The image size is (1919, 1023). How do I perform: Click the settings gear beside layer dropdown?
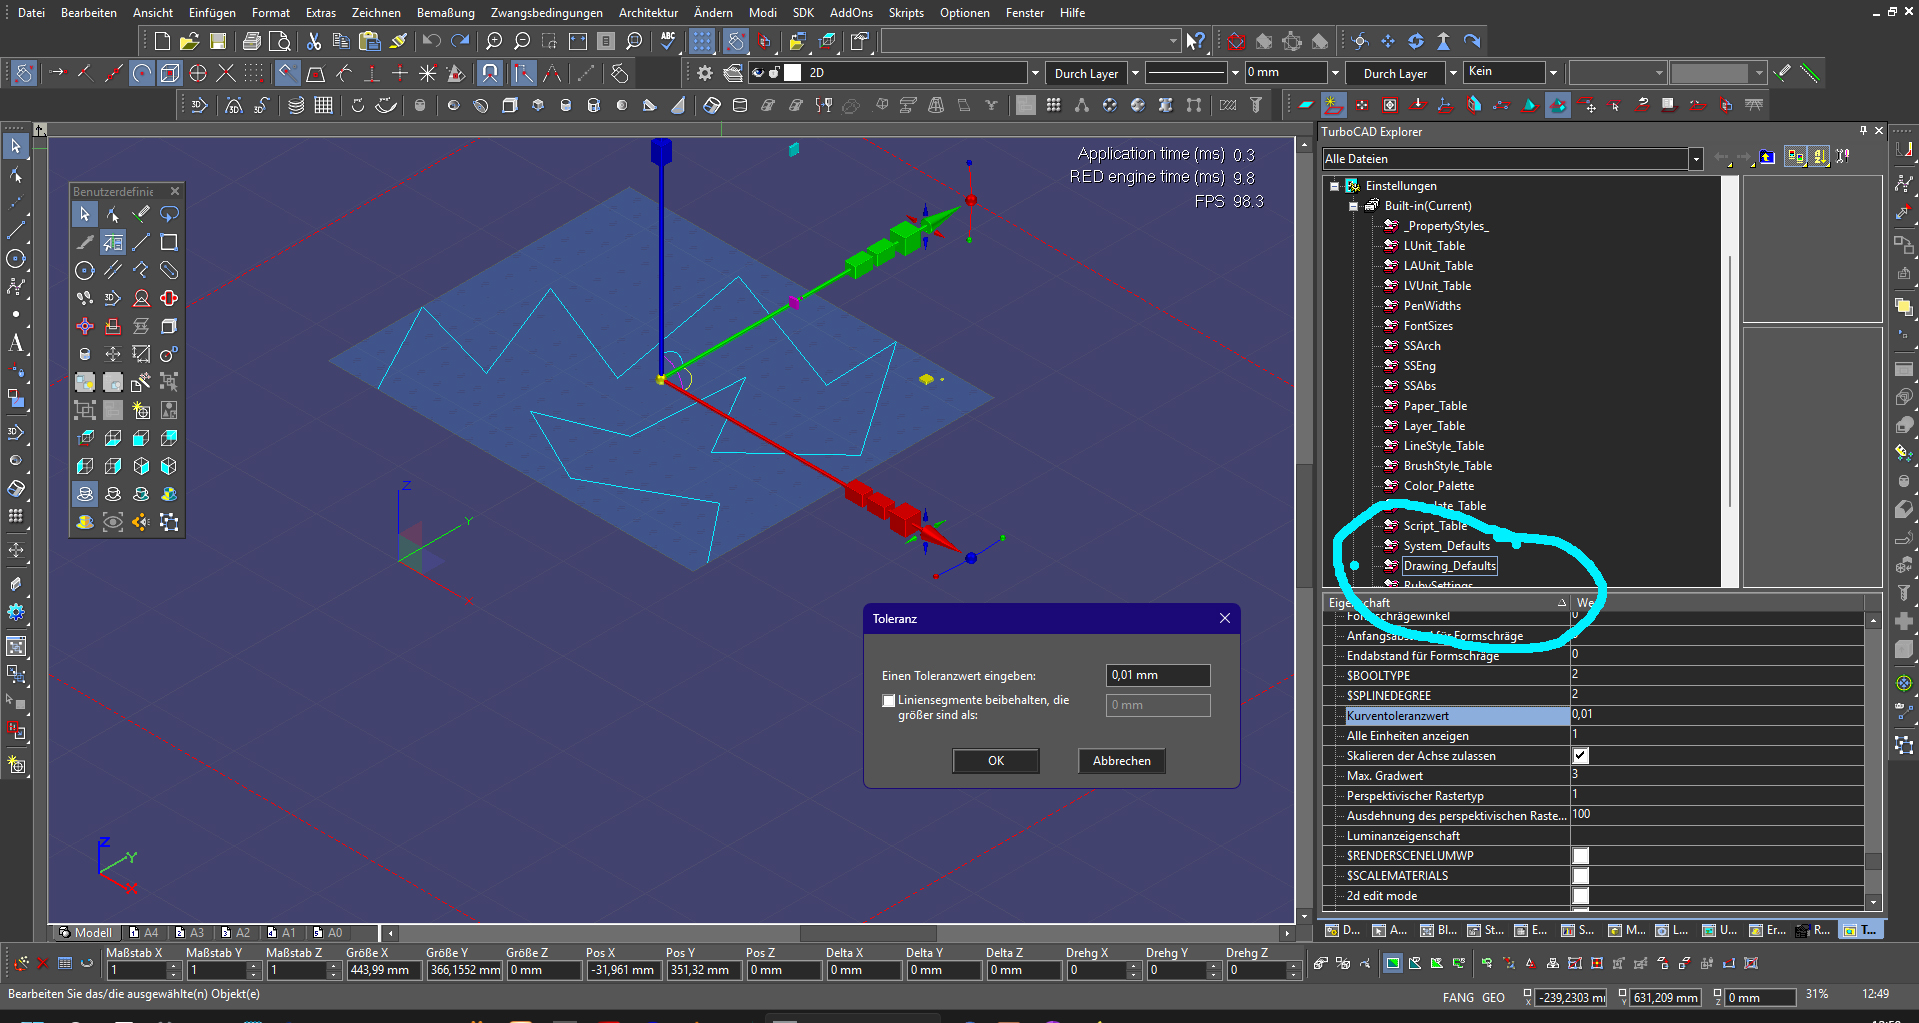[x=705, y=73]
